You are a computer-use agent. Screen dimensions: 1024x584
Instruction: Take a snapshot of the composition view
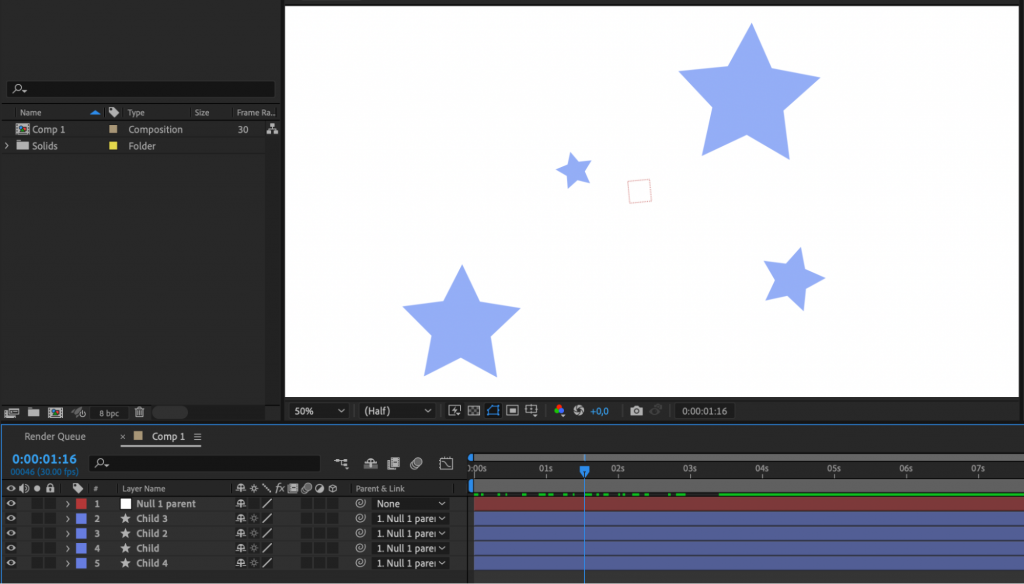pos(637,410)
